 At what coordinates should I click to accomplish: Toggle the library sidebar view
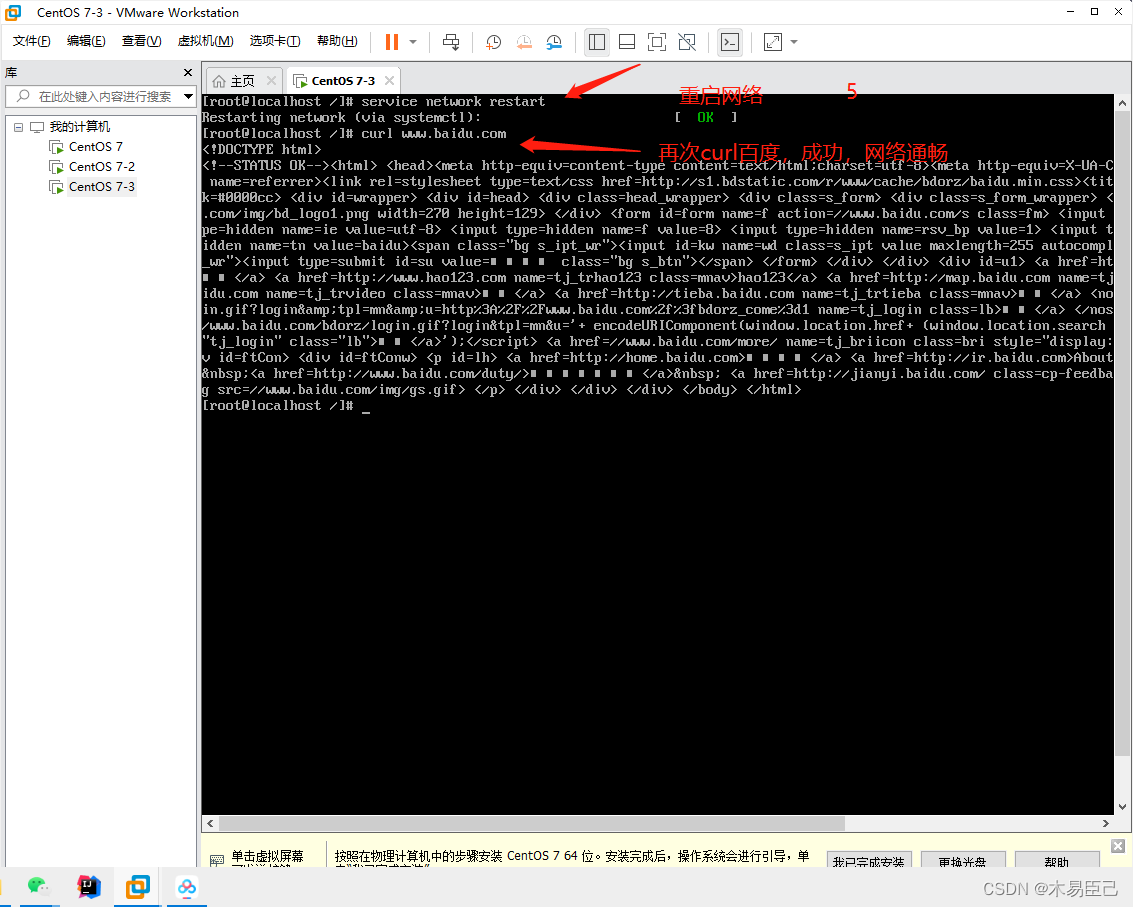tap(597, 42)
